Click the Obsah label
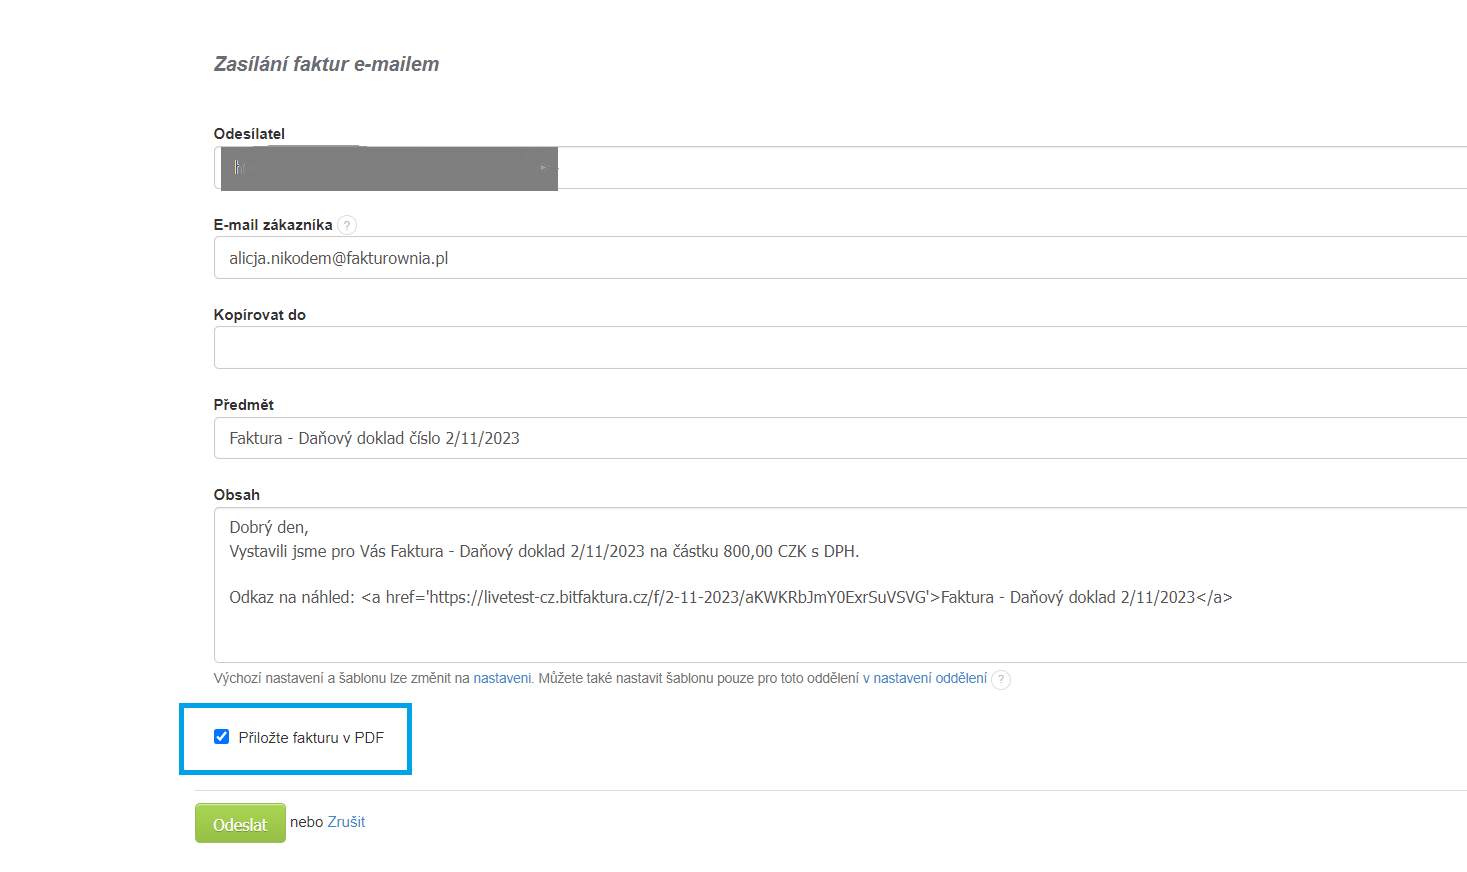 [237, 495]
